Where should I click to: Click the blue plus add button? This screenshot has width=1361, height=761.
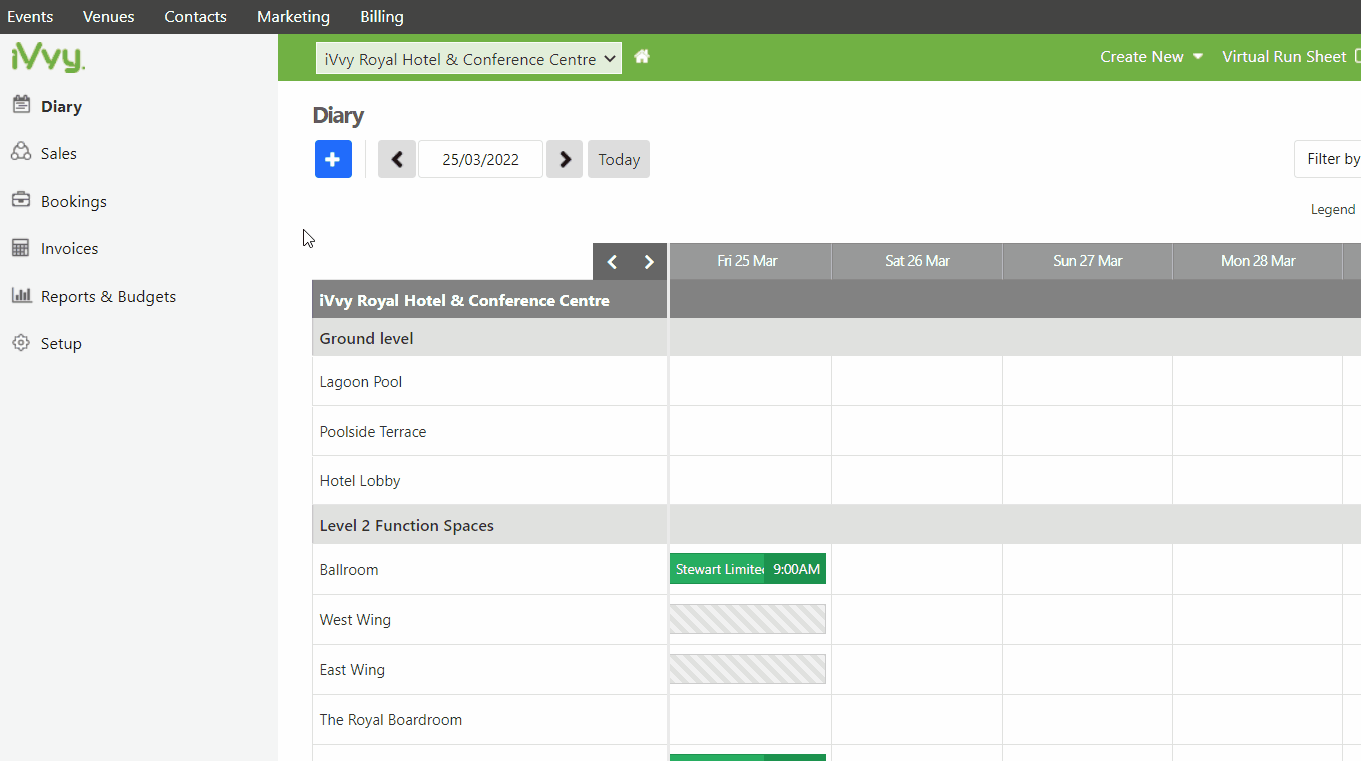pos(333,159)
